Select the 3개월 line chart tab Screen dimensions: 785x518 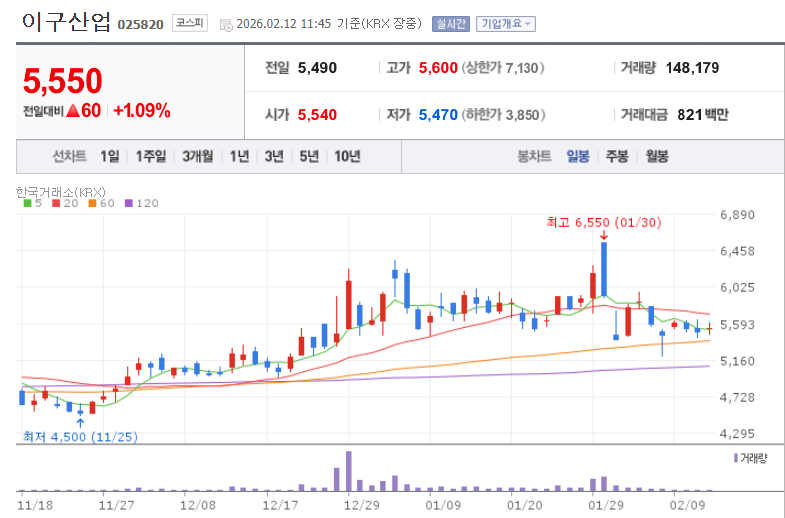[x=197, y=156]
